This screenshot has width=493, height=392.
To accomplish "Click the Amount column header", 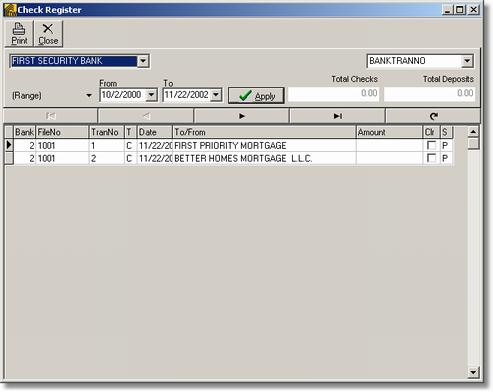I will click(389, 132).
